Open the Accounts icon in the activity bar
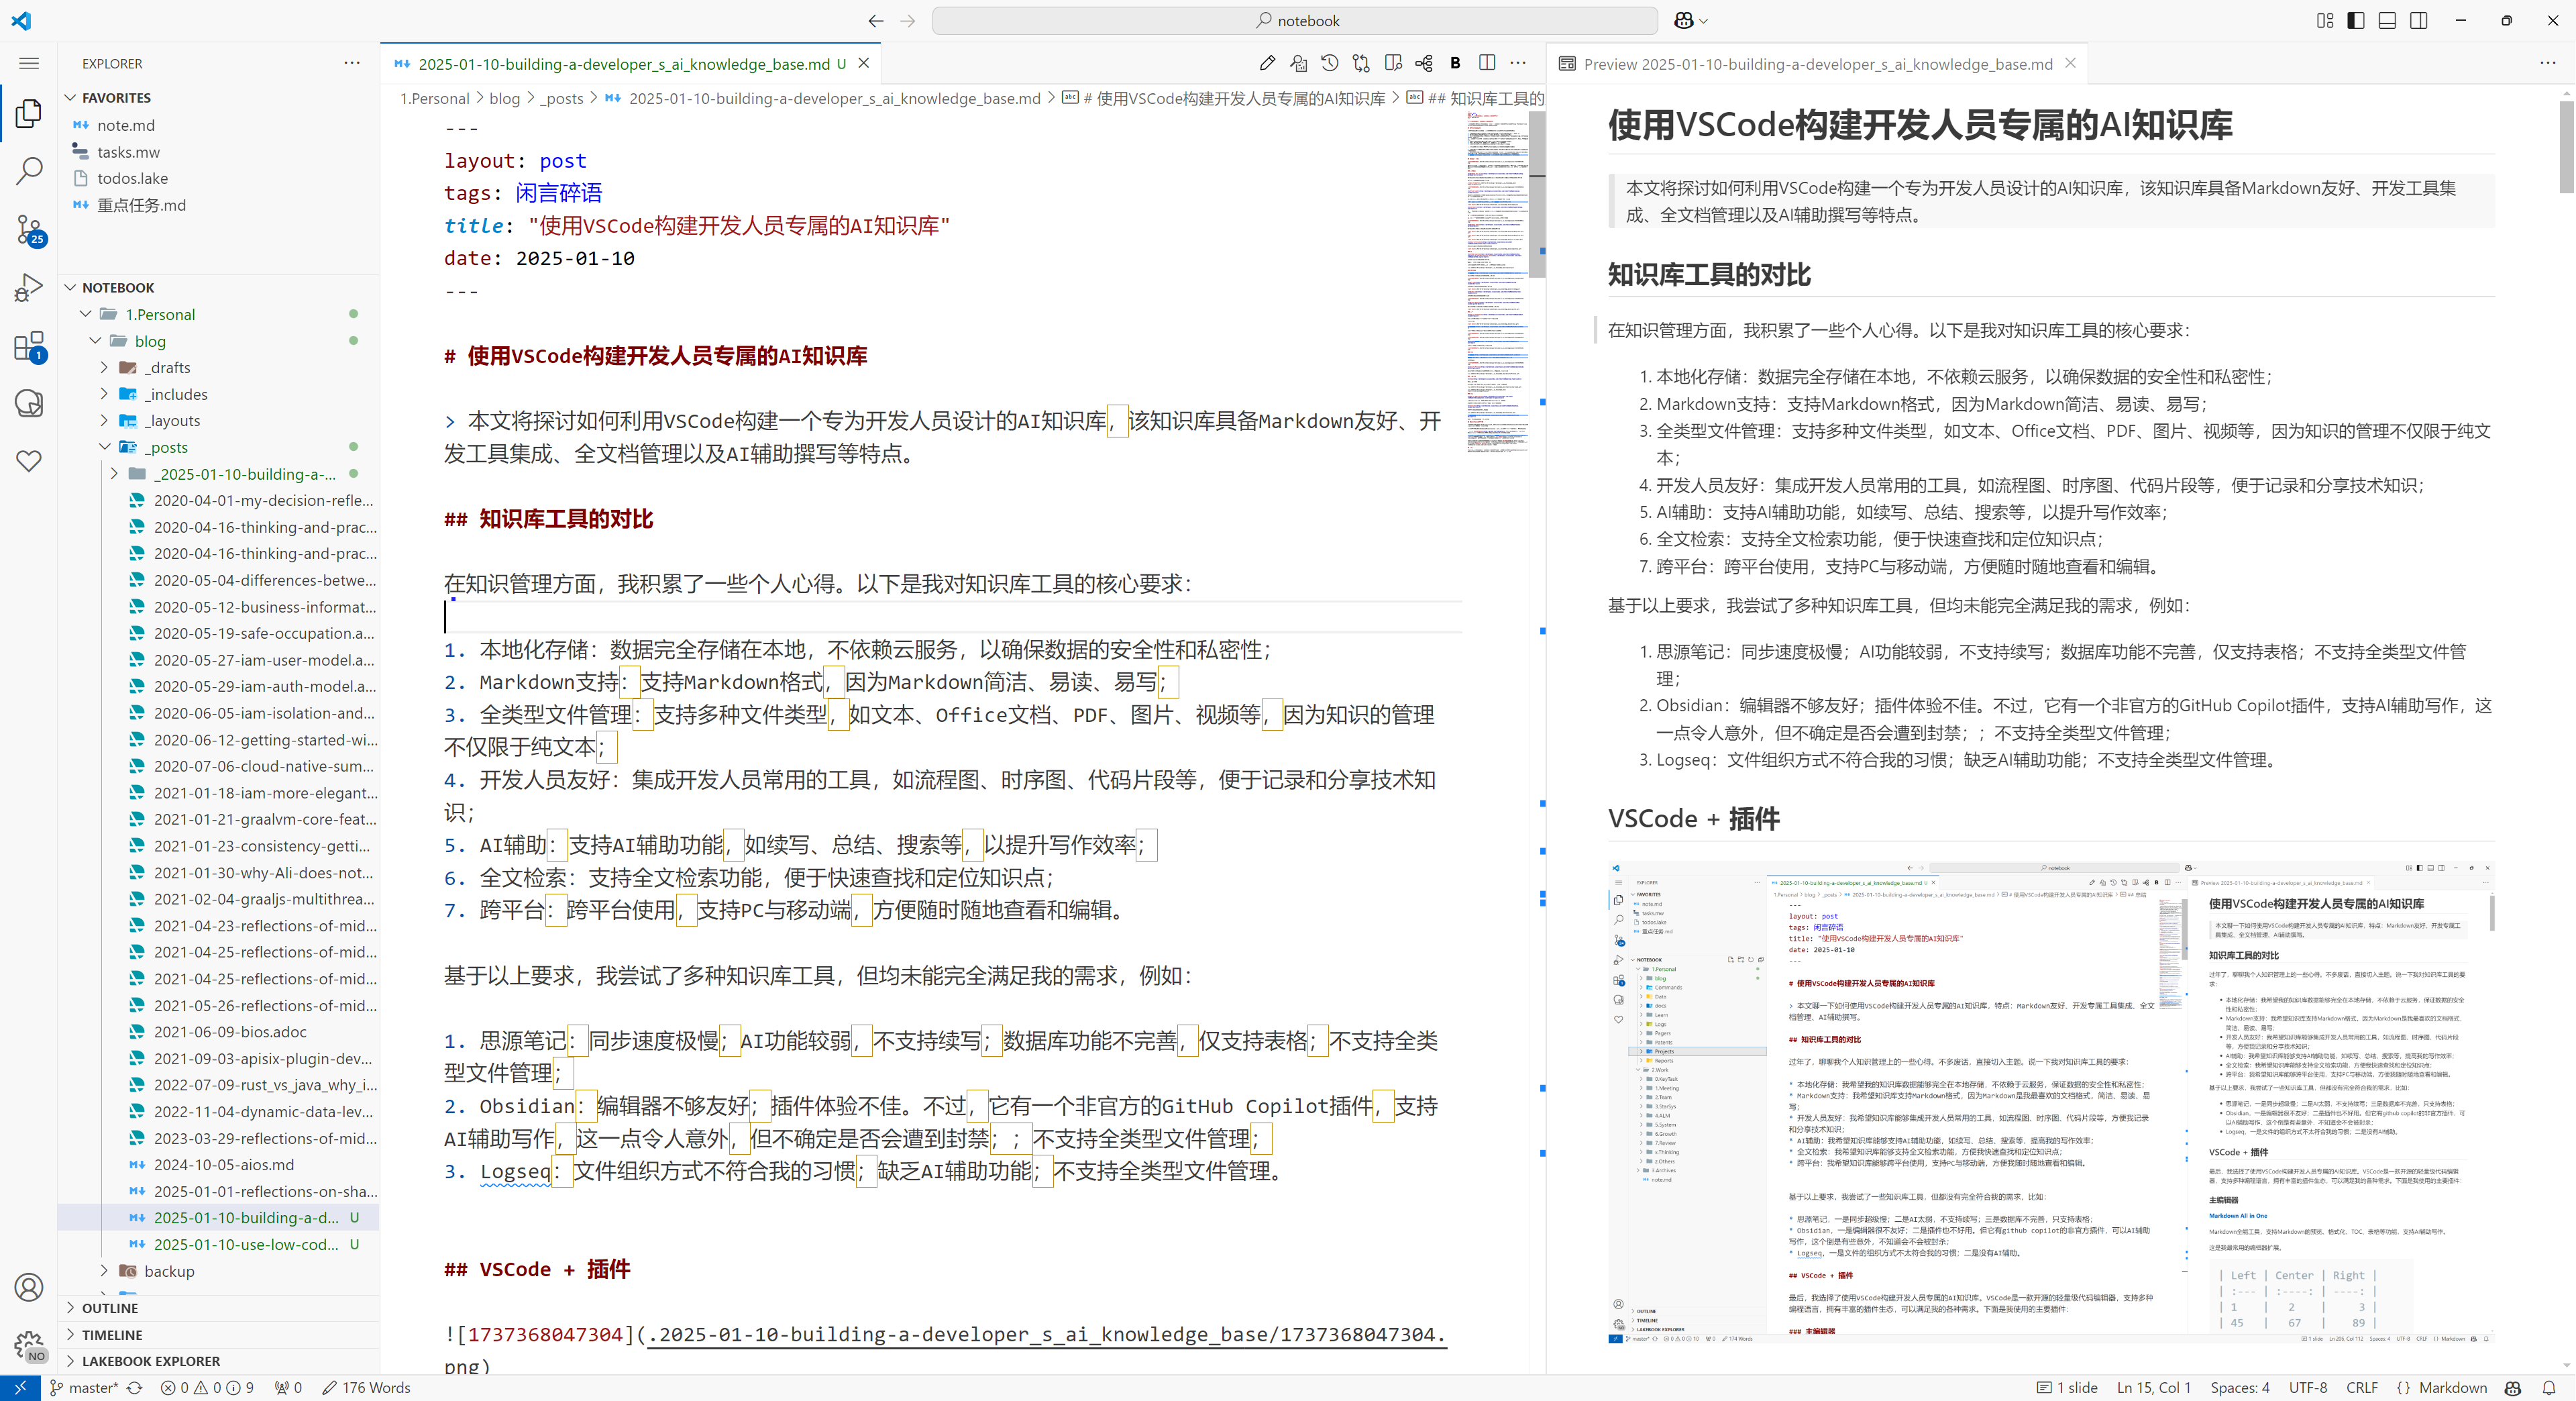This screenshot has width=2576, height=1401. pos(29,1287)
